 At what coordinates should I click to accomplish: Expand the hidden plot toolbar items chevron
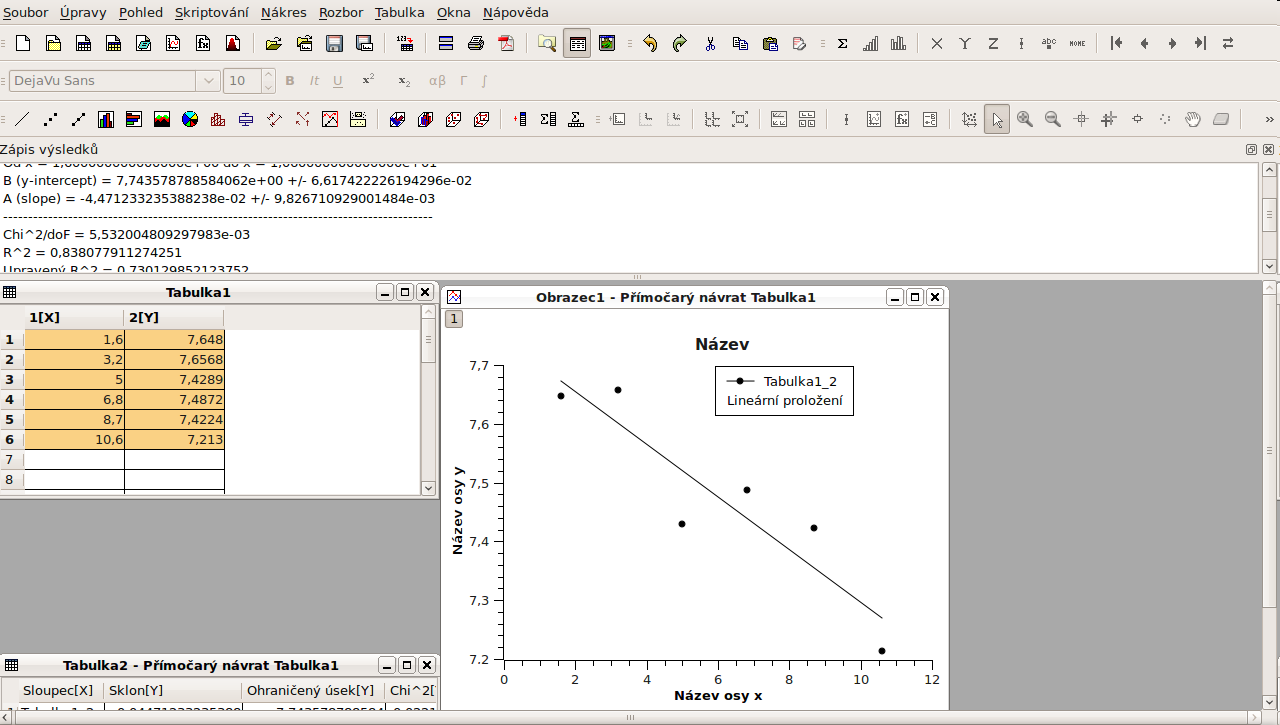(1270, 119)
